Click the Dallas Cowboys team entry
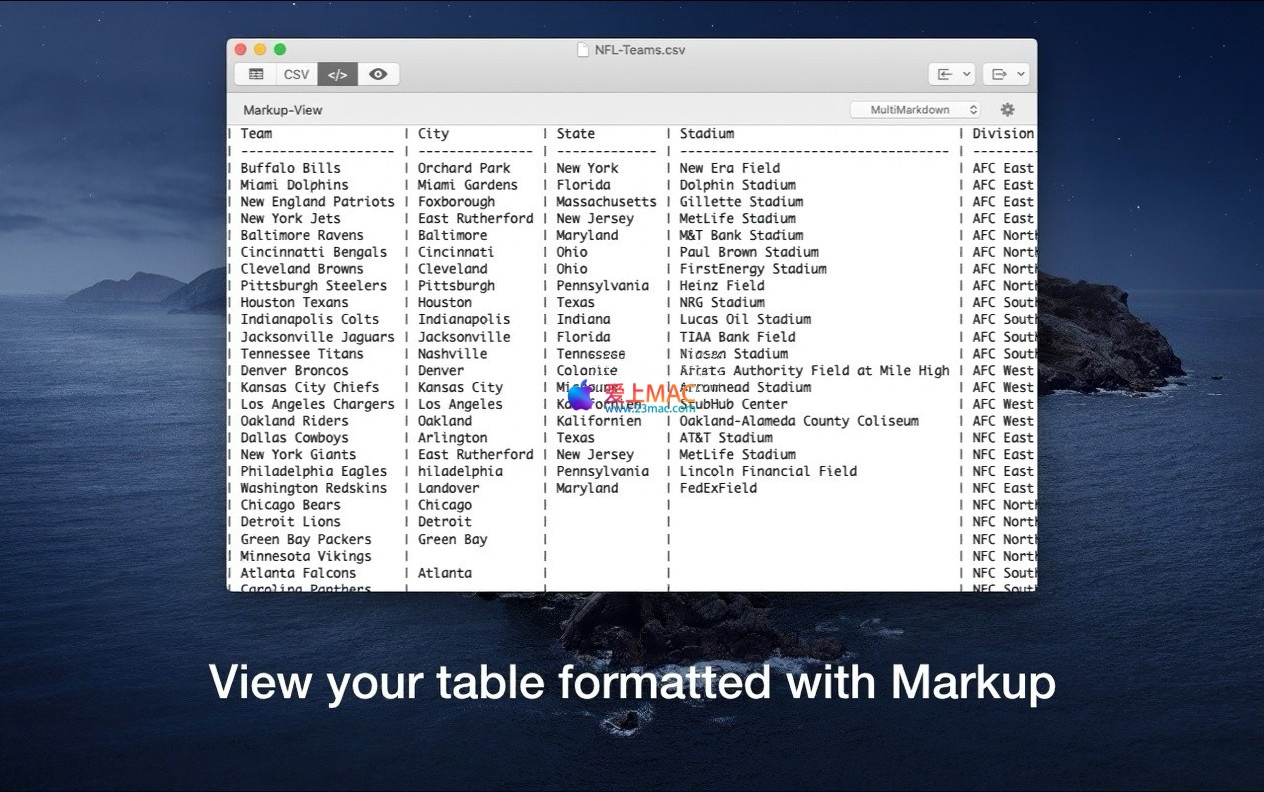The image size is (1264, 792). point(294,438)
